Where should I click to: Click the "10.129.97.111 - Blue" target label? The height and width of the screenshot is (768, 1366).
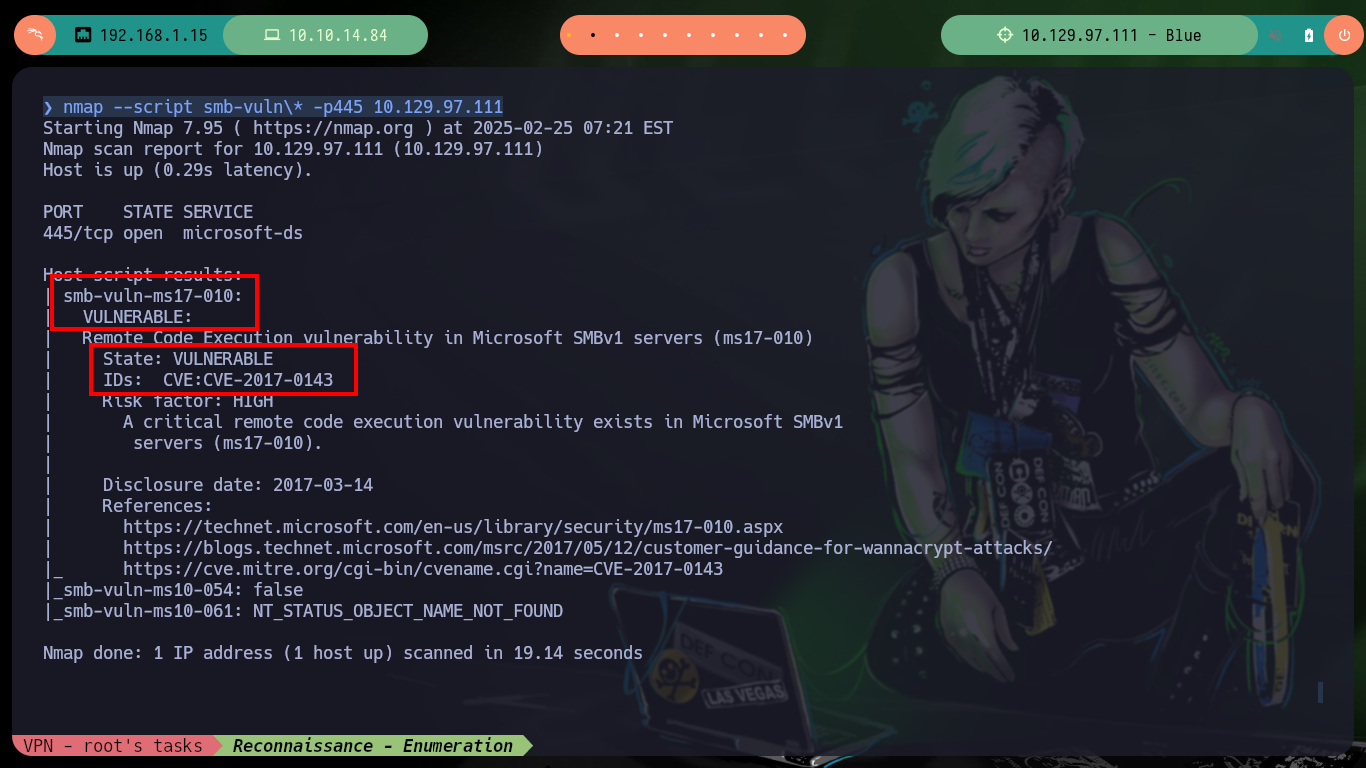pyautogui.click(x=1111, y=35)
